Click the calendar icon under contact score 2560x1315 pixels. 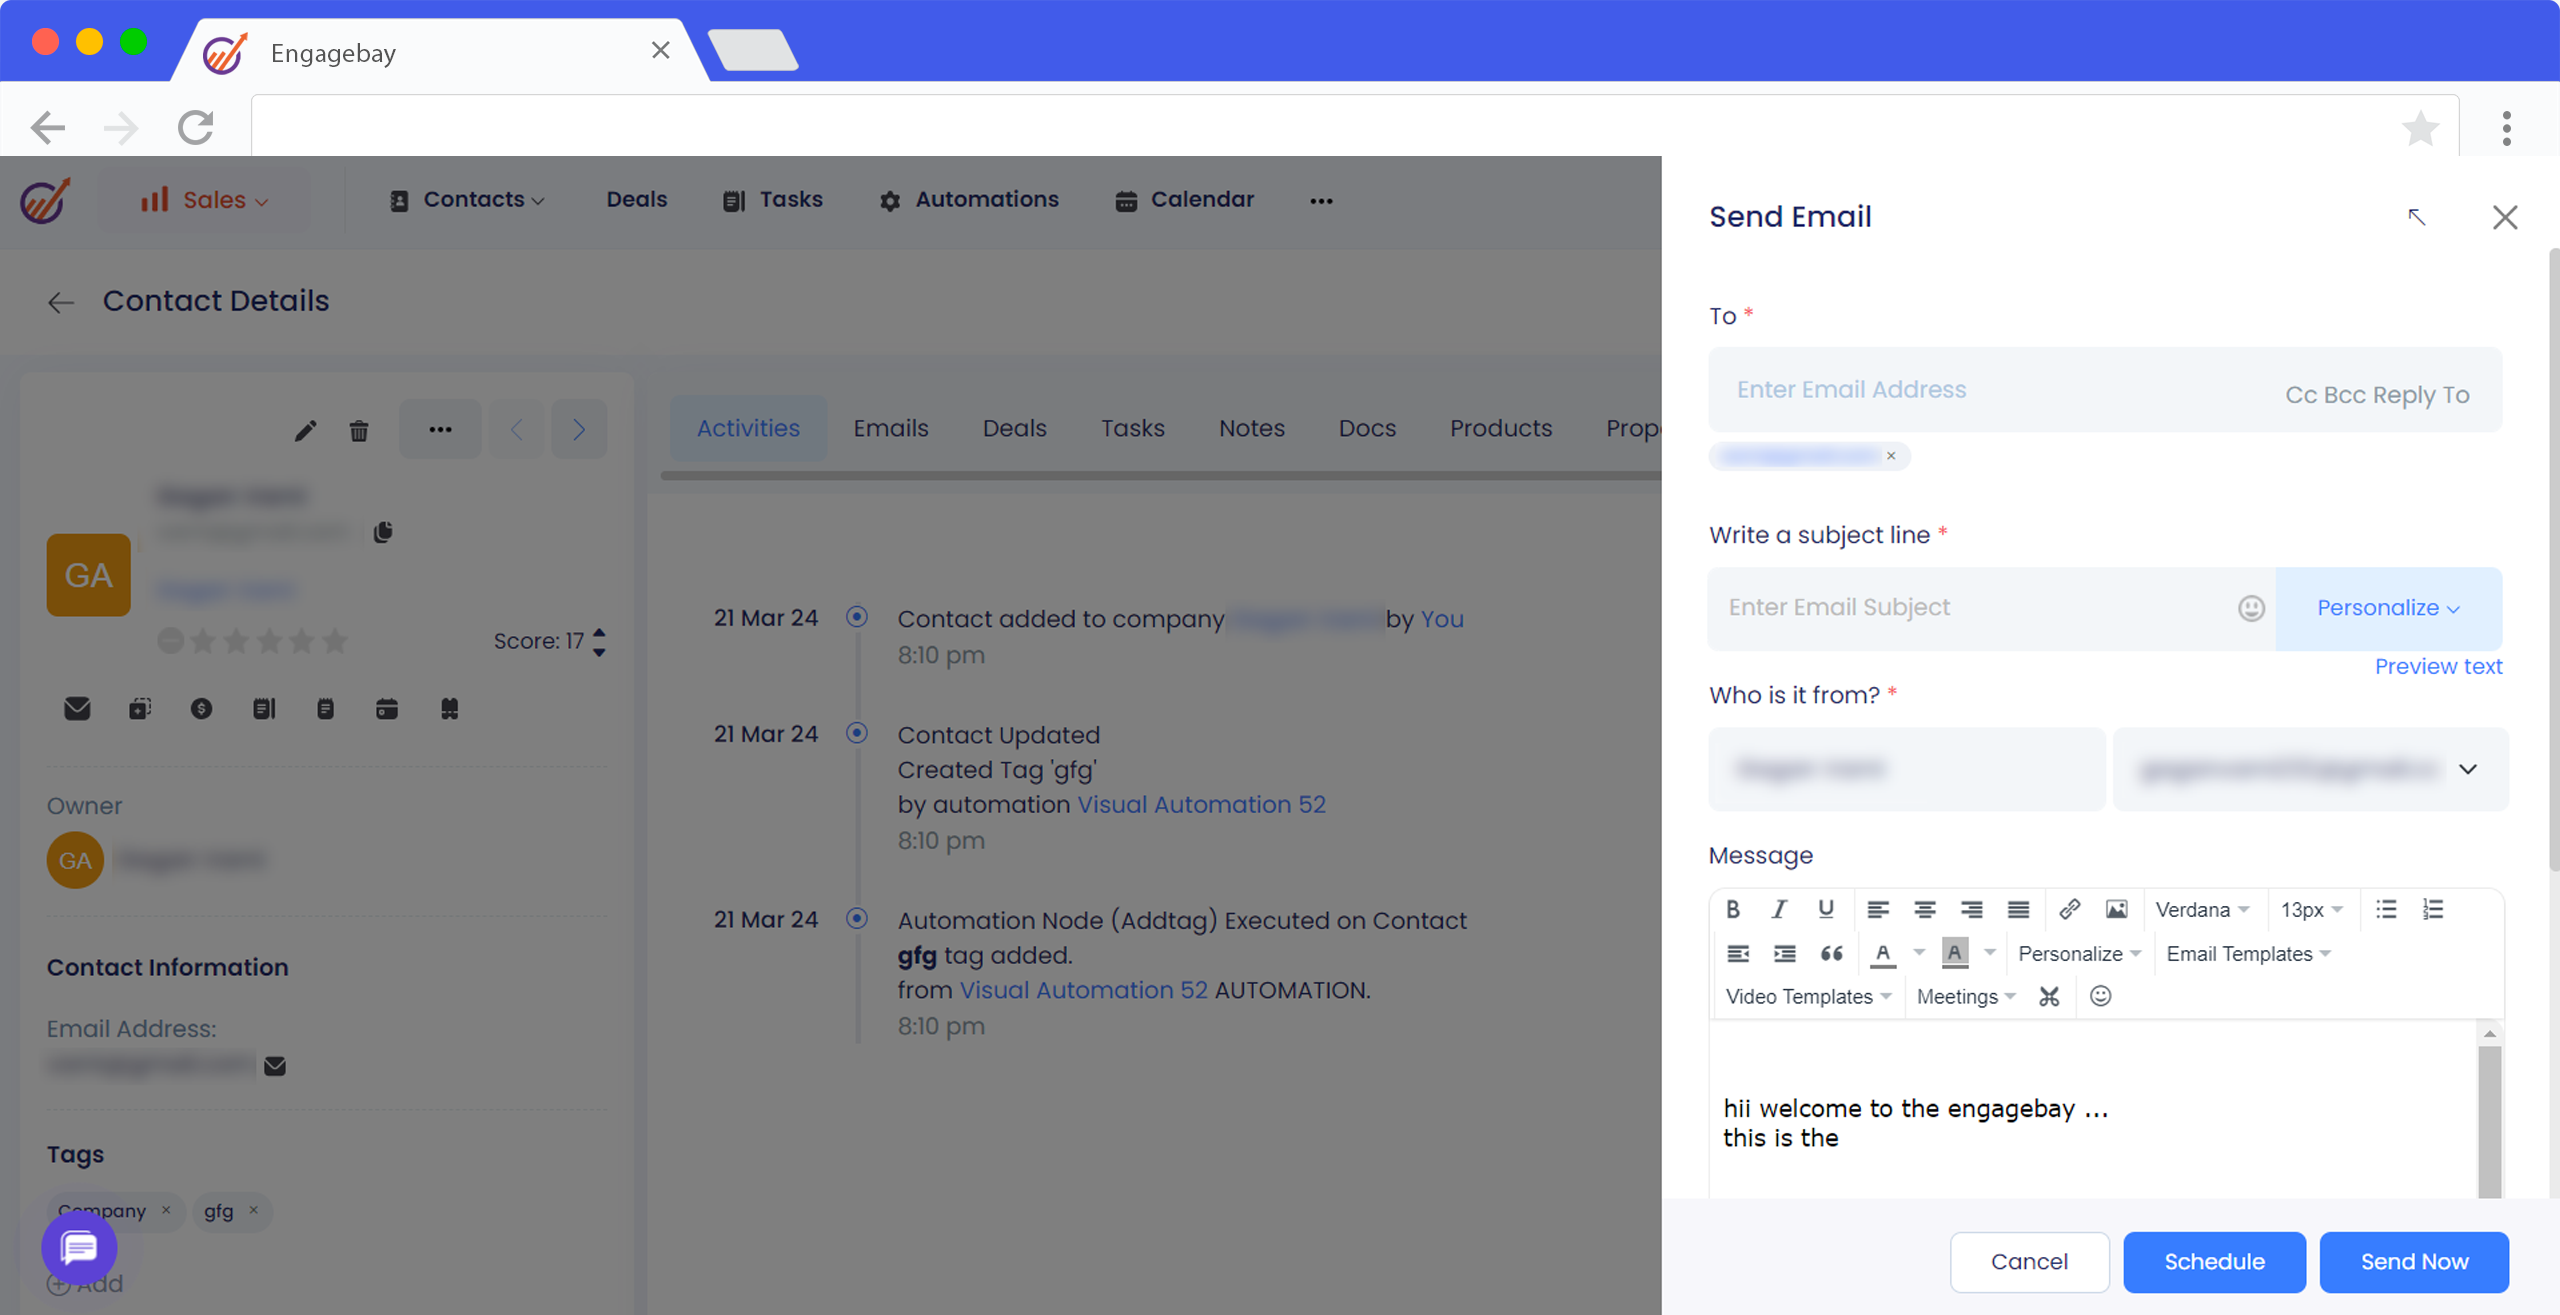coord(387,709)
